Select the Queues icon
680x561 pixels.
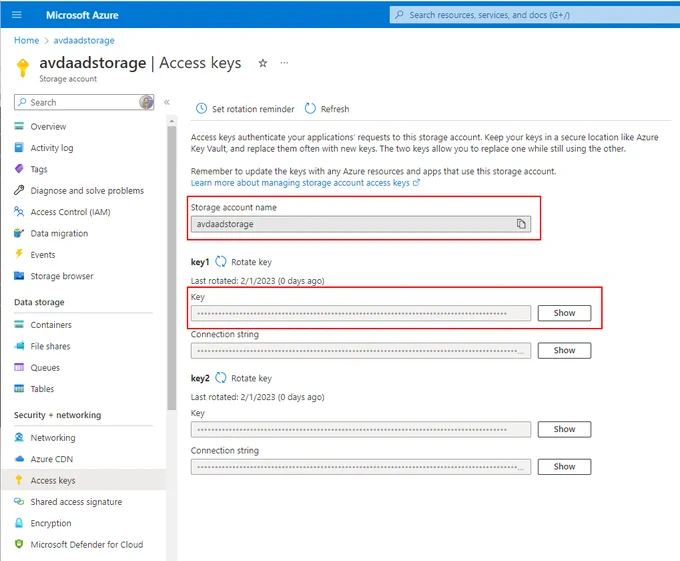pos(19,367)
